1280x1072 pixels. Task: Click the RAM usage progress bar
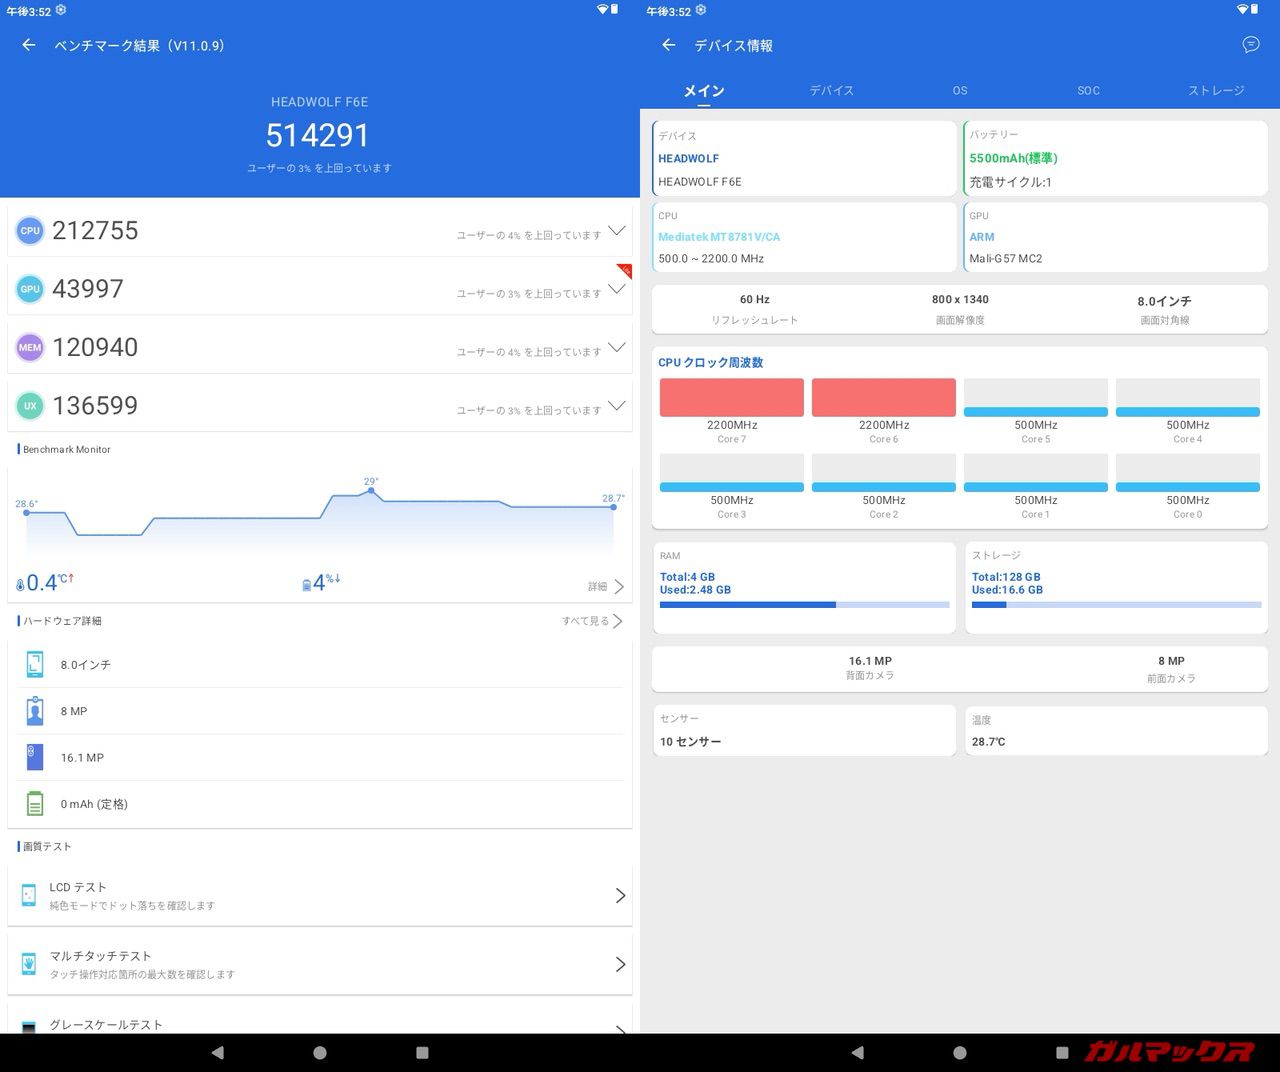coord(804,605)
